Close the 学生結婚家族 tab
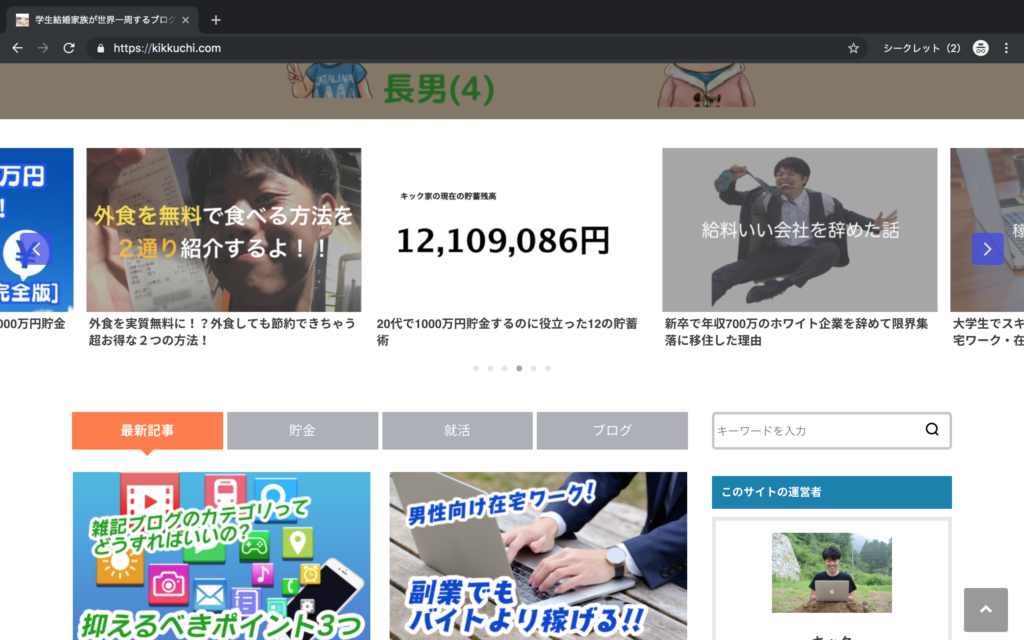The image size is (1024, 640). [x=185, y=20]
